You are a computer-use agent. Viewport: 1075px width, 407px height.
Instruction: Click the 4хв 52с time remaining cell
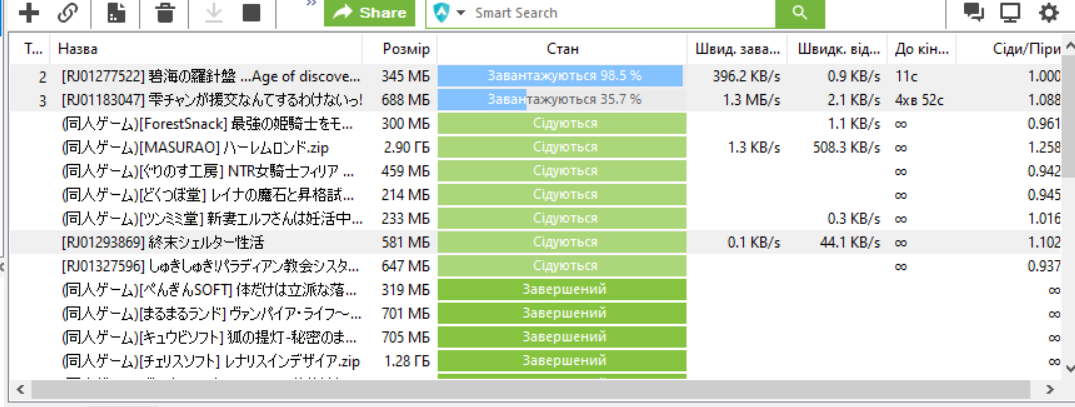click(x=919, y=100)
